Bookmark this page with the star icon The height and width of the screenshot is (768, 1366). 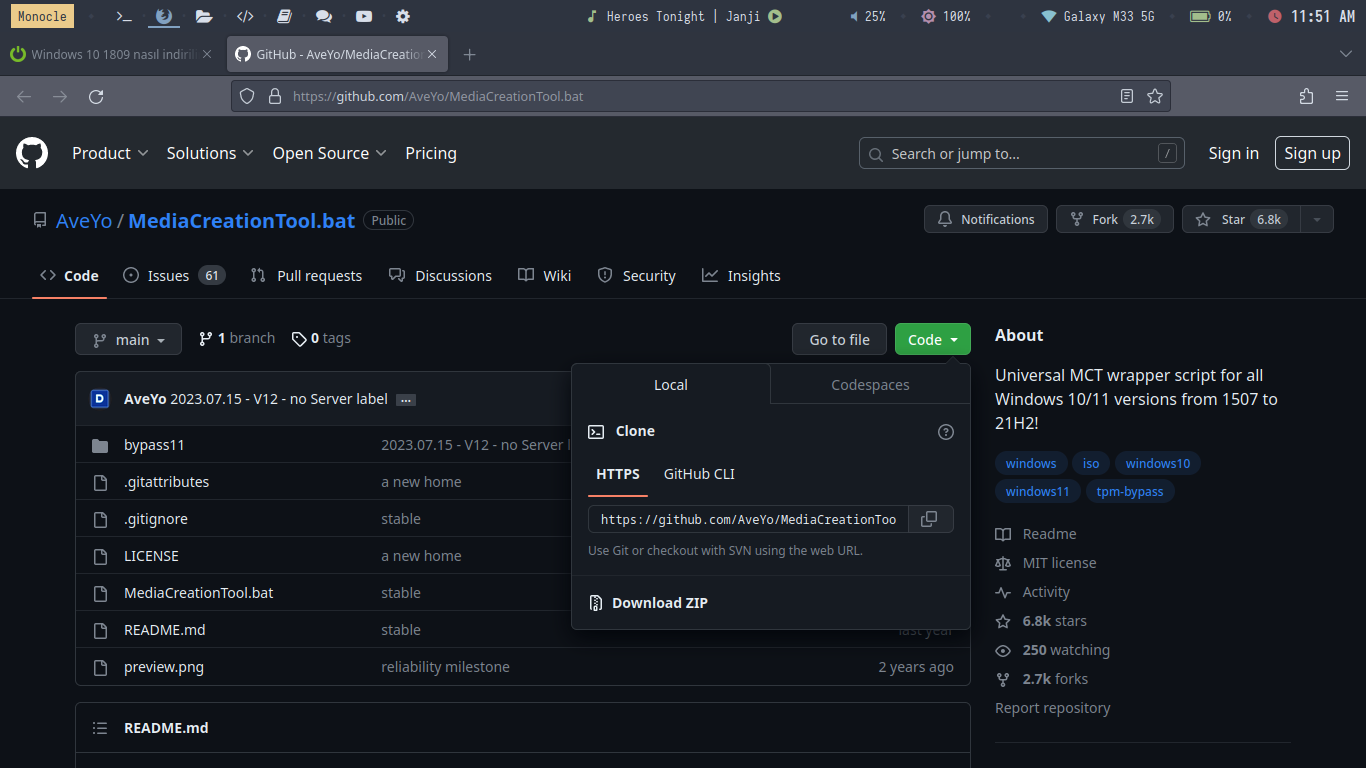[1155, 96]
